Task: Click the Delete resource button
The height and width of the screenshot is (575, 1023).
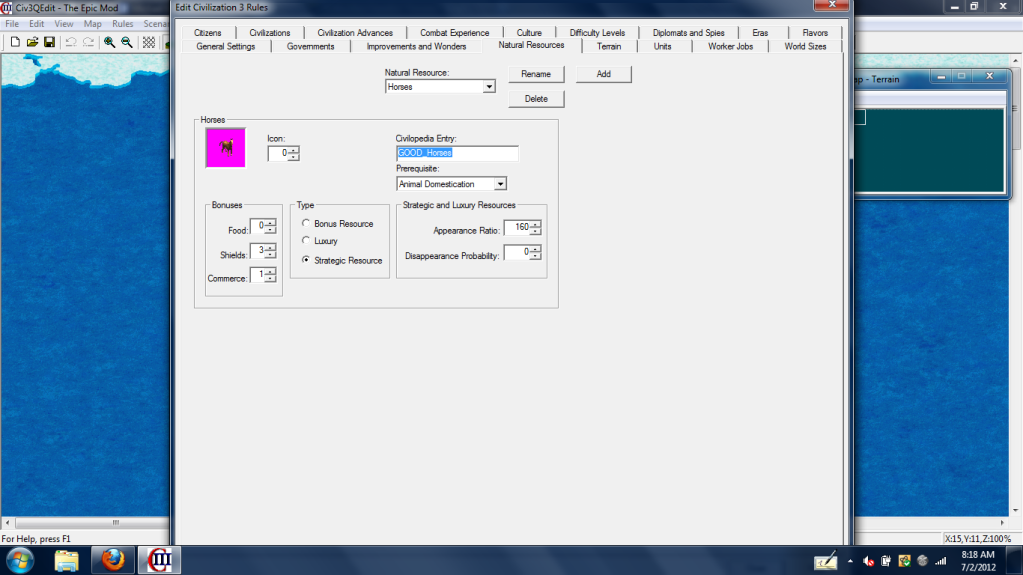Action: (x=536, y=99)
